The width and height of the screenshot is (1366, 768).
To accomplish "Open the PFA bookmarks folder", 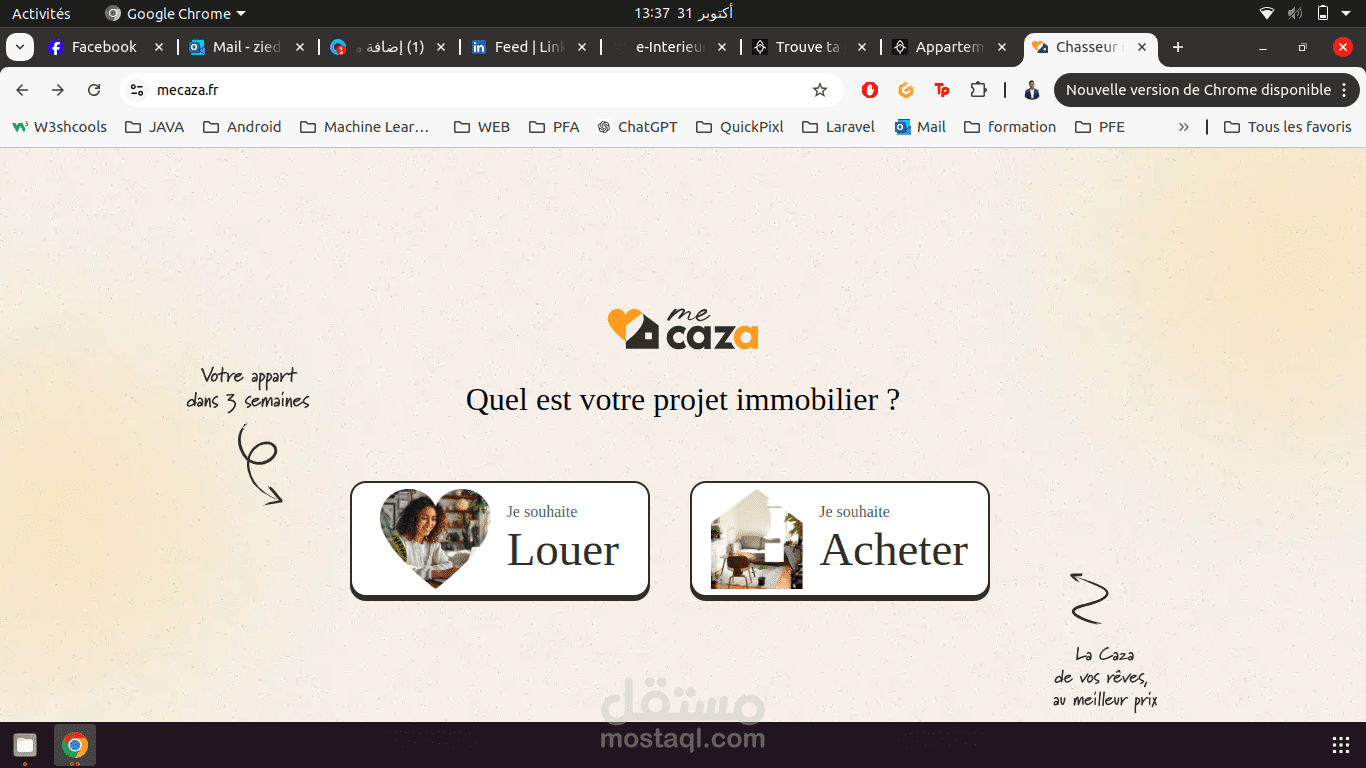I will click(554, 127).
